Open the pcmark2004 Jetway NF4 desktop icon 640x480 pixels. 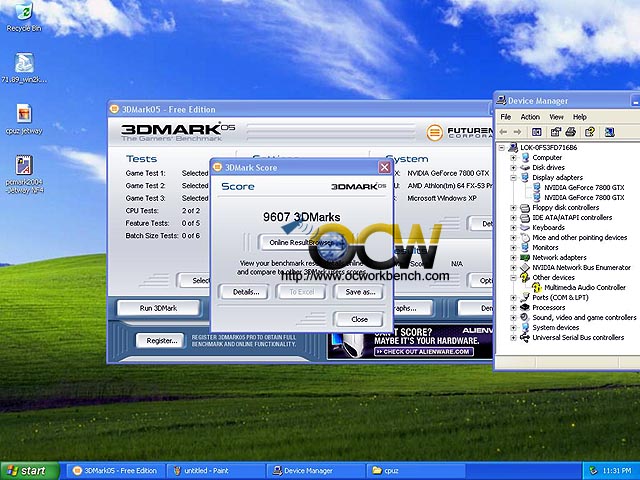[x=24, y=173]
